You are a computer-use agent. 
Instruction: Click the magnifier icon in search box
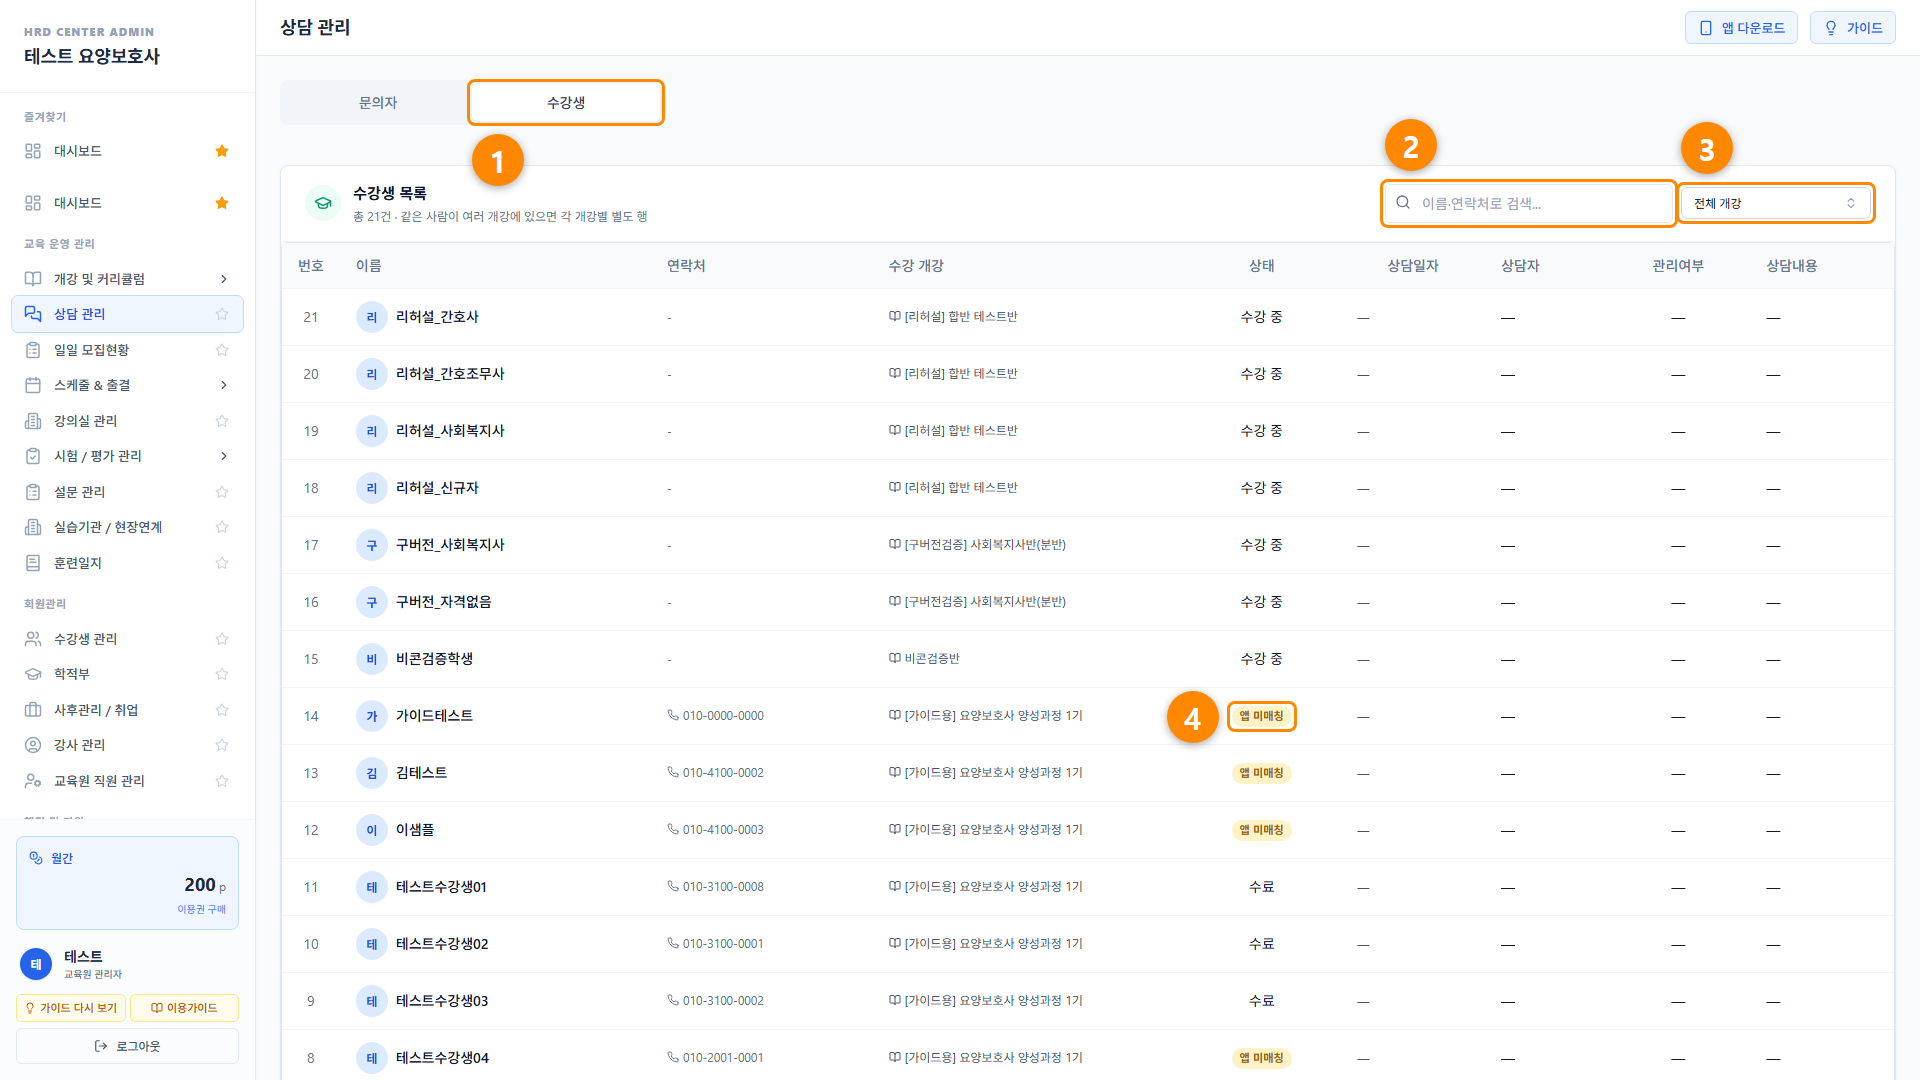1403,202
